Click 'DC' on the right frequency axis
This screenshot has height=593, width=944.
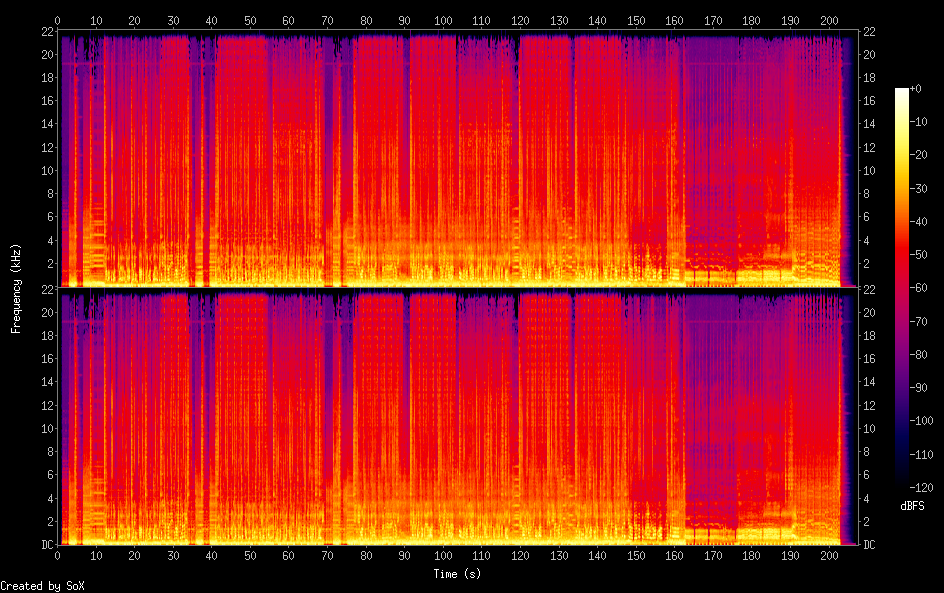pos(869,545)
